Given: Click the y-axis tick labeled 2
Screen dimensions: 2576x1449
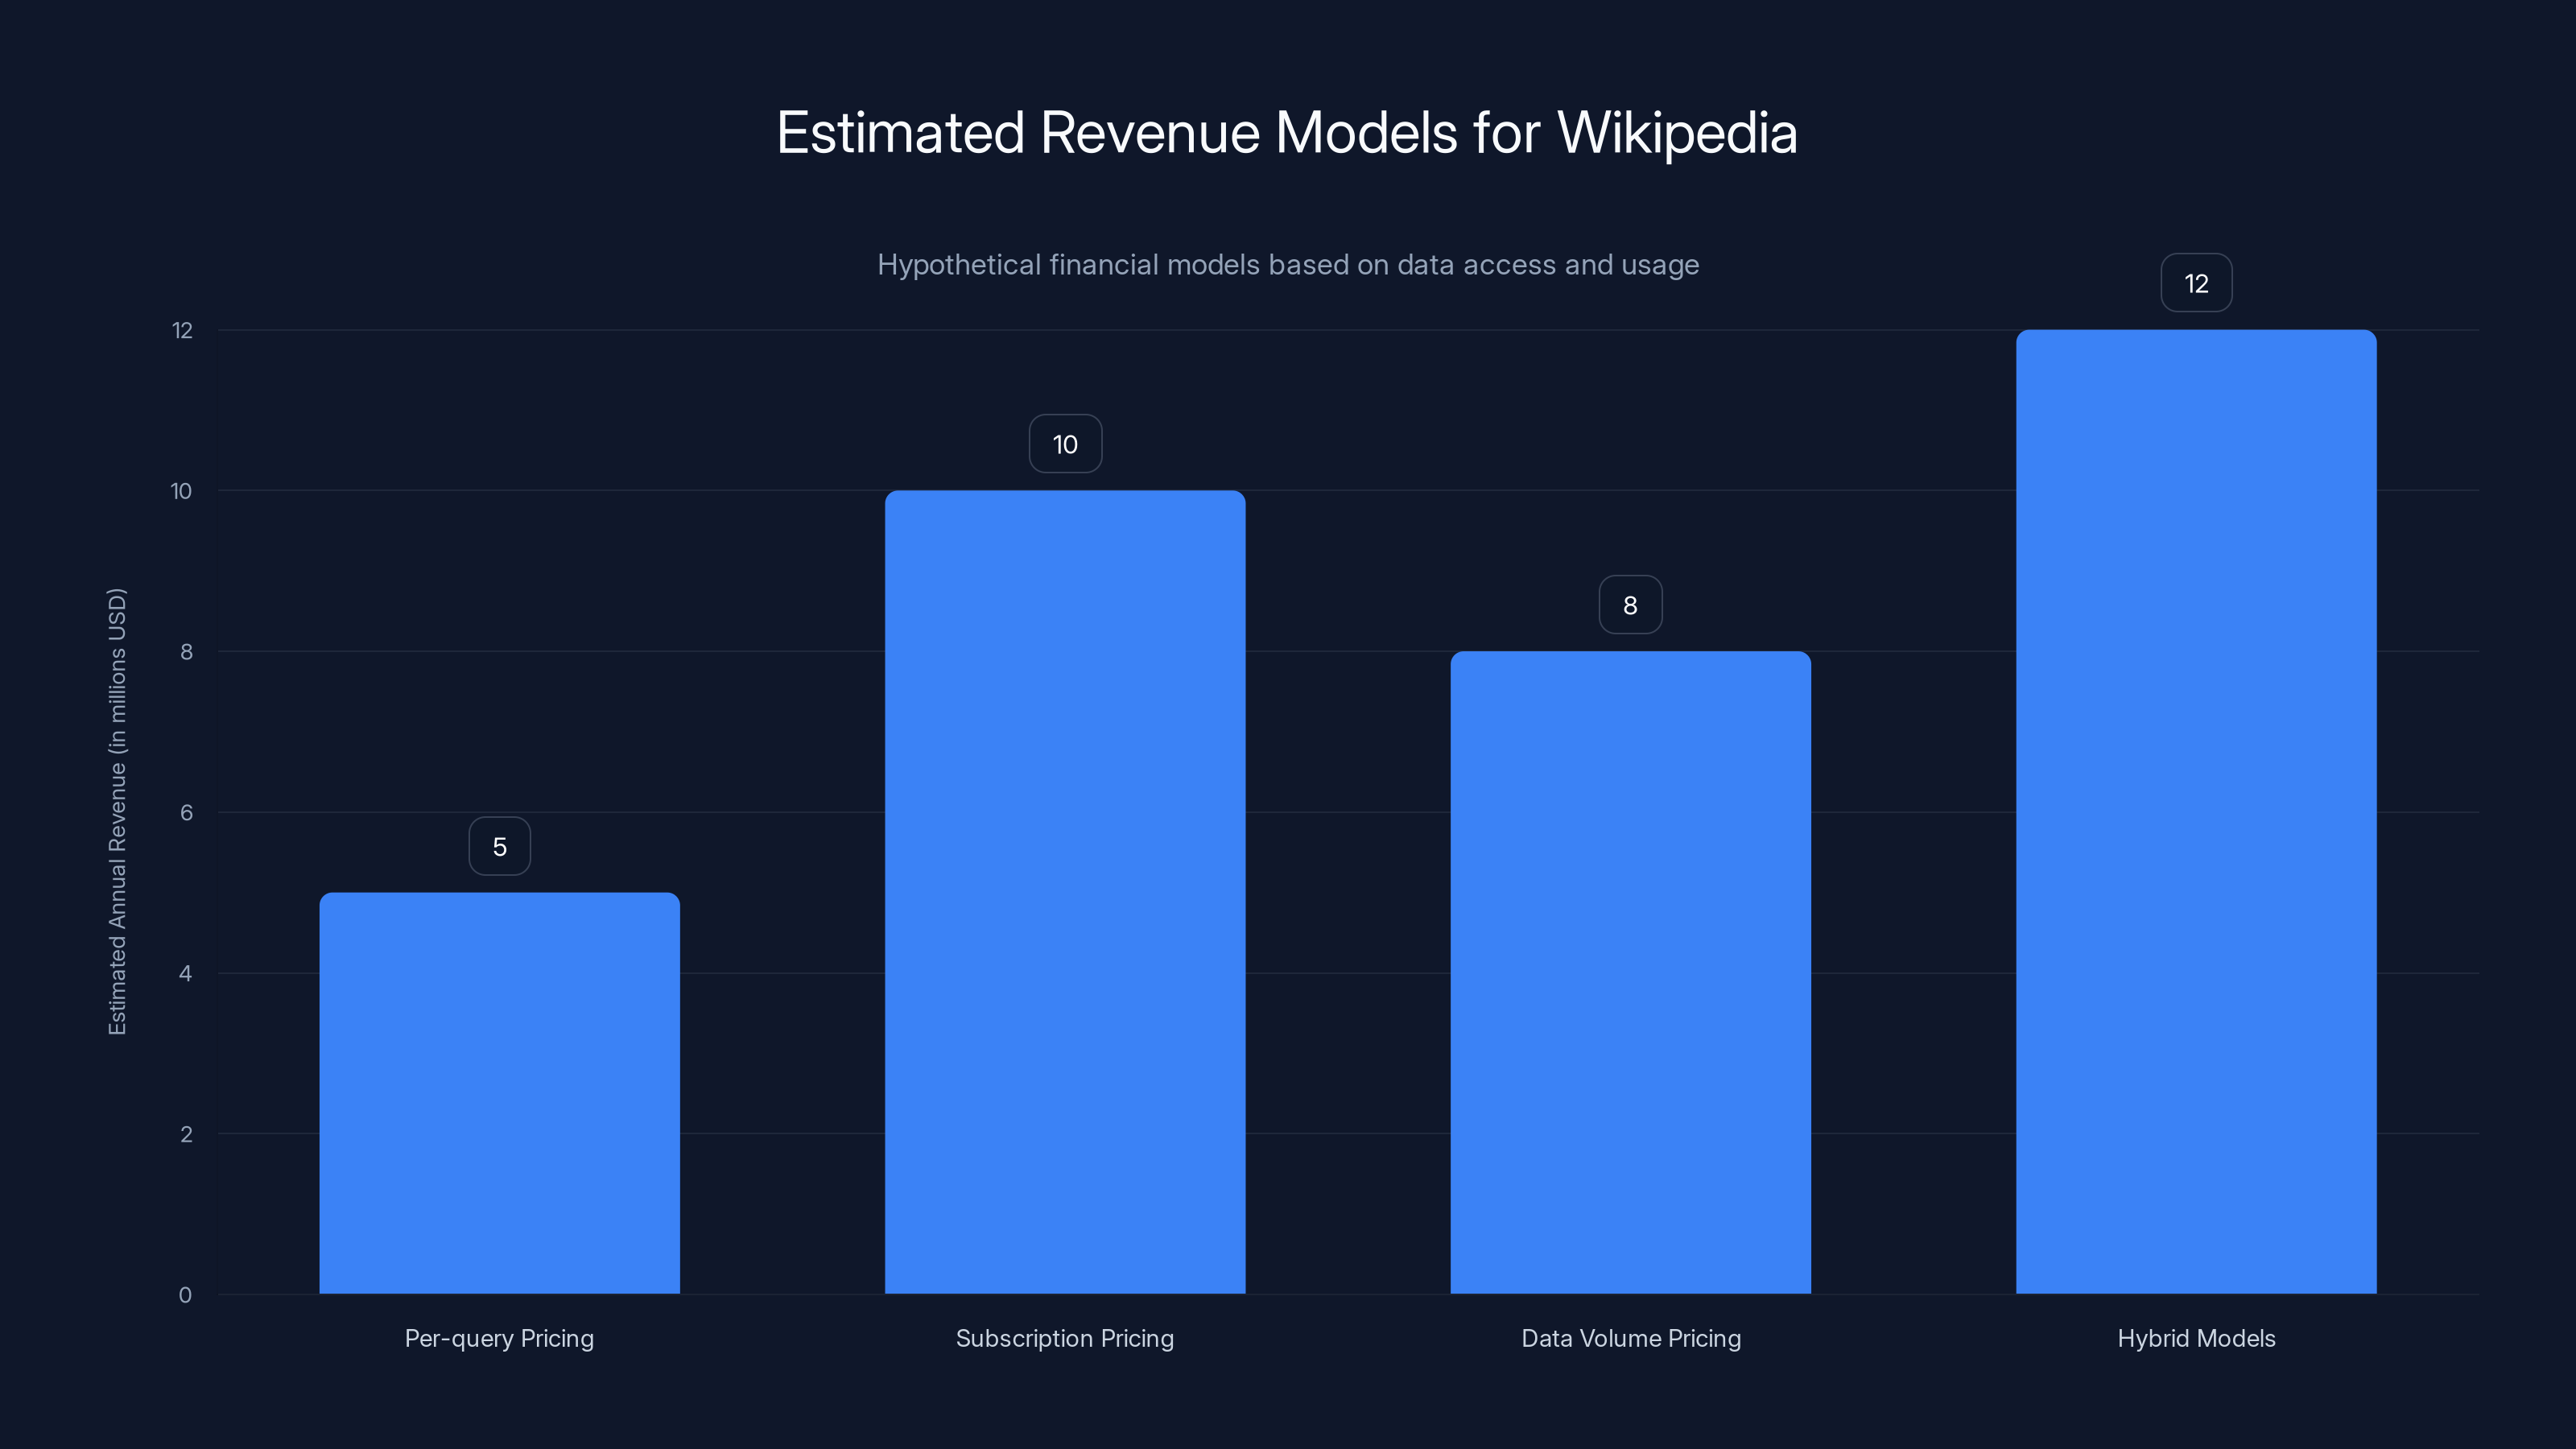Looking at the screenshot, I should (x=187, y=1133).
